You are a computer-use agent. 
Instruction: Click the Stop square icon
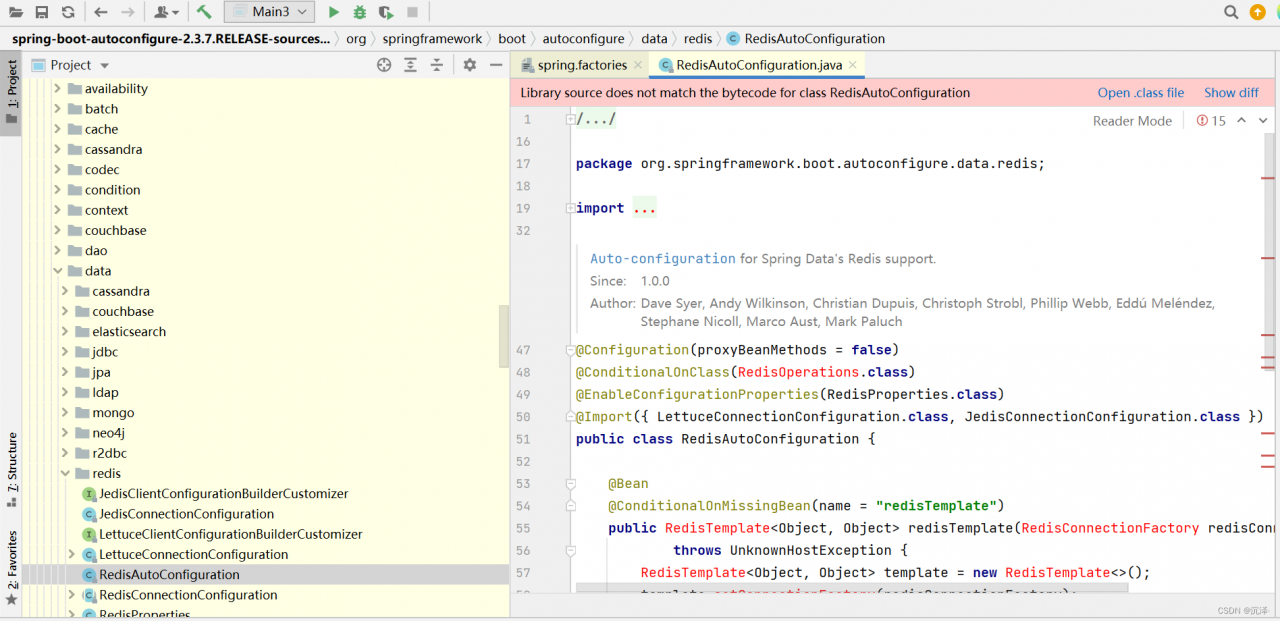coord(412,12)
